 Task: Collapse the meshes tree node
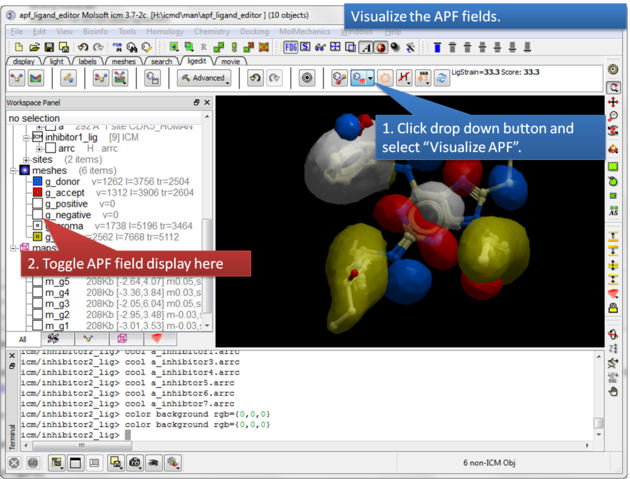(x=14, y=171)
